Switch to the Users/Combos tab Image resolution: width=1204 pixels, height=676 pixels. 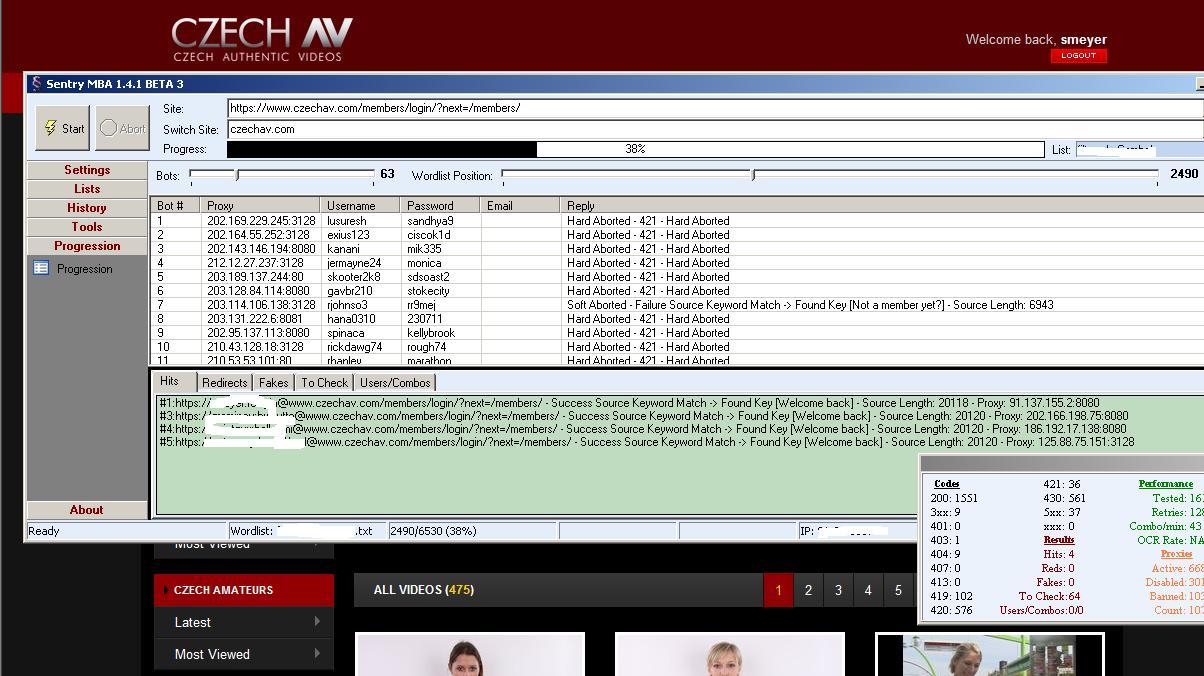(395, 383)
